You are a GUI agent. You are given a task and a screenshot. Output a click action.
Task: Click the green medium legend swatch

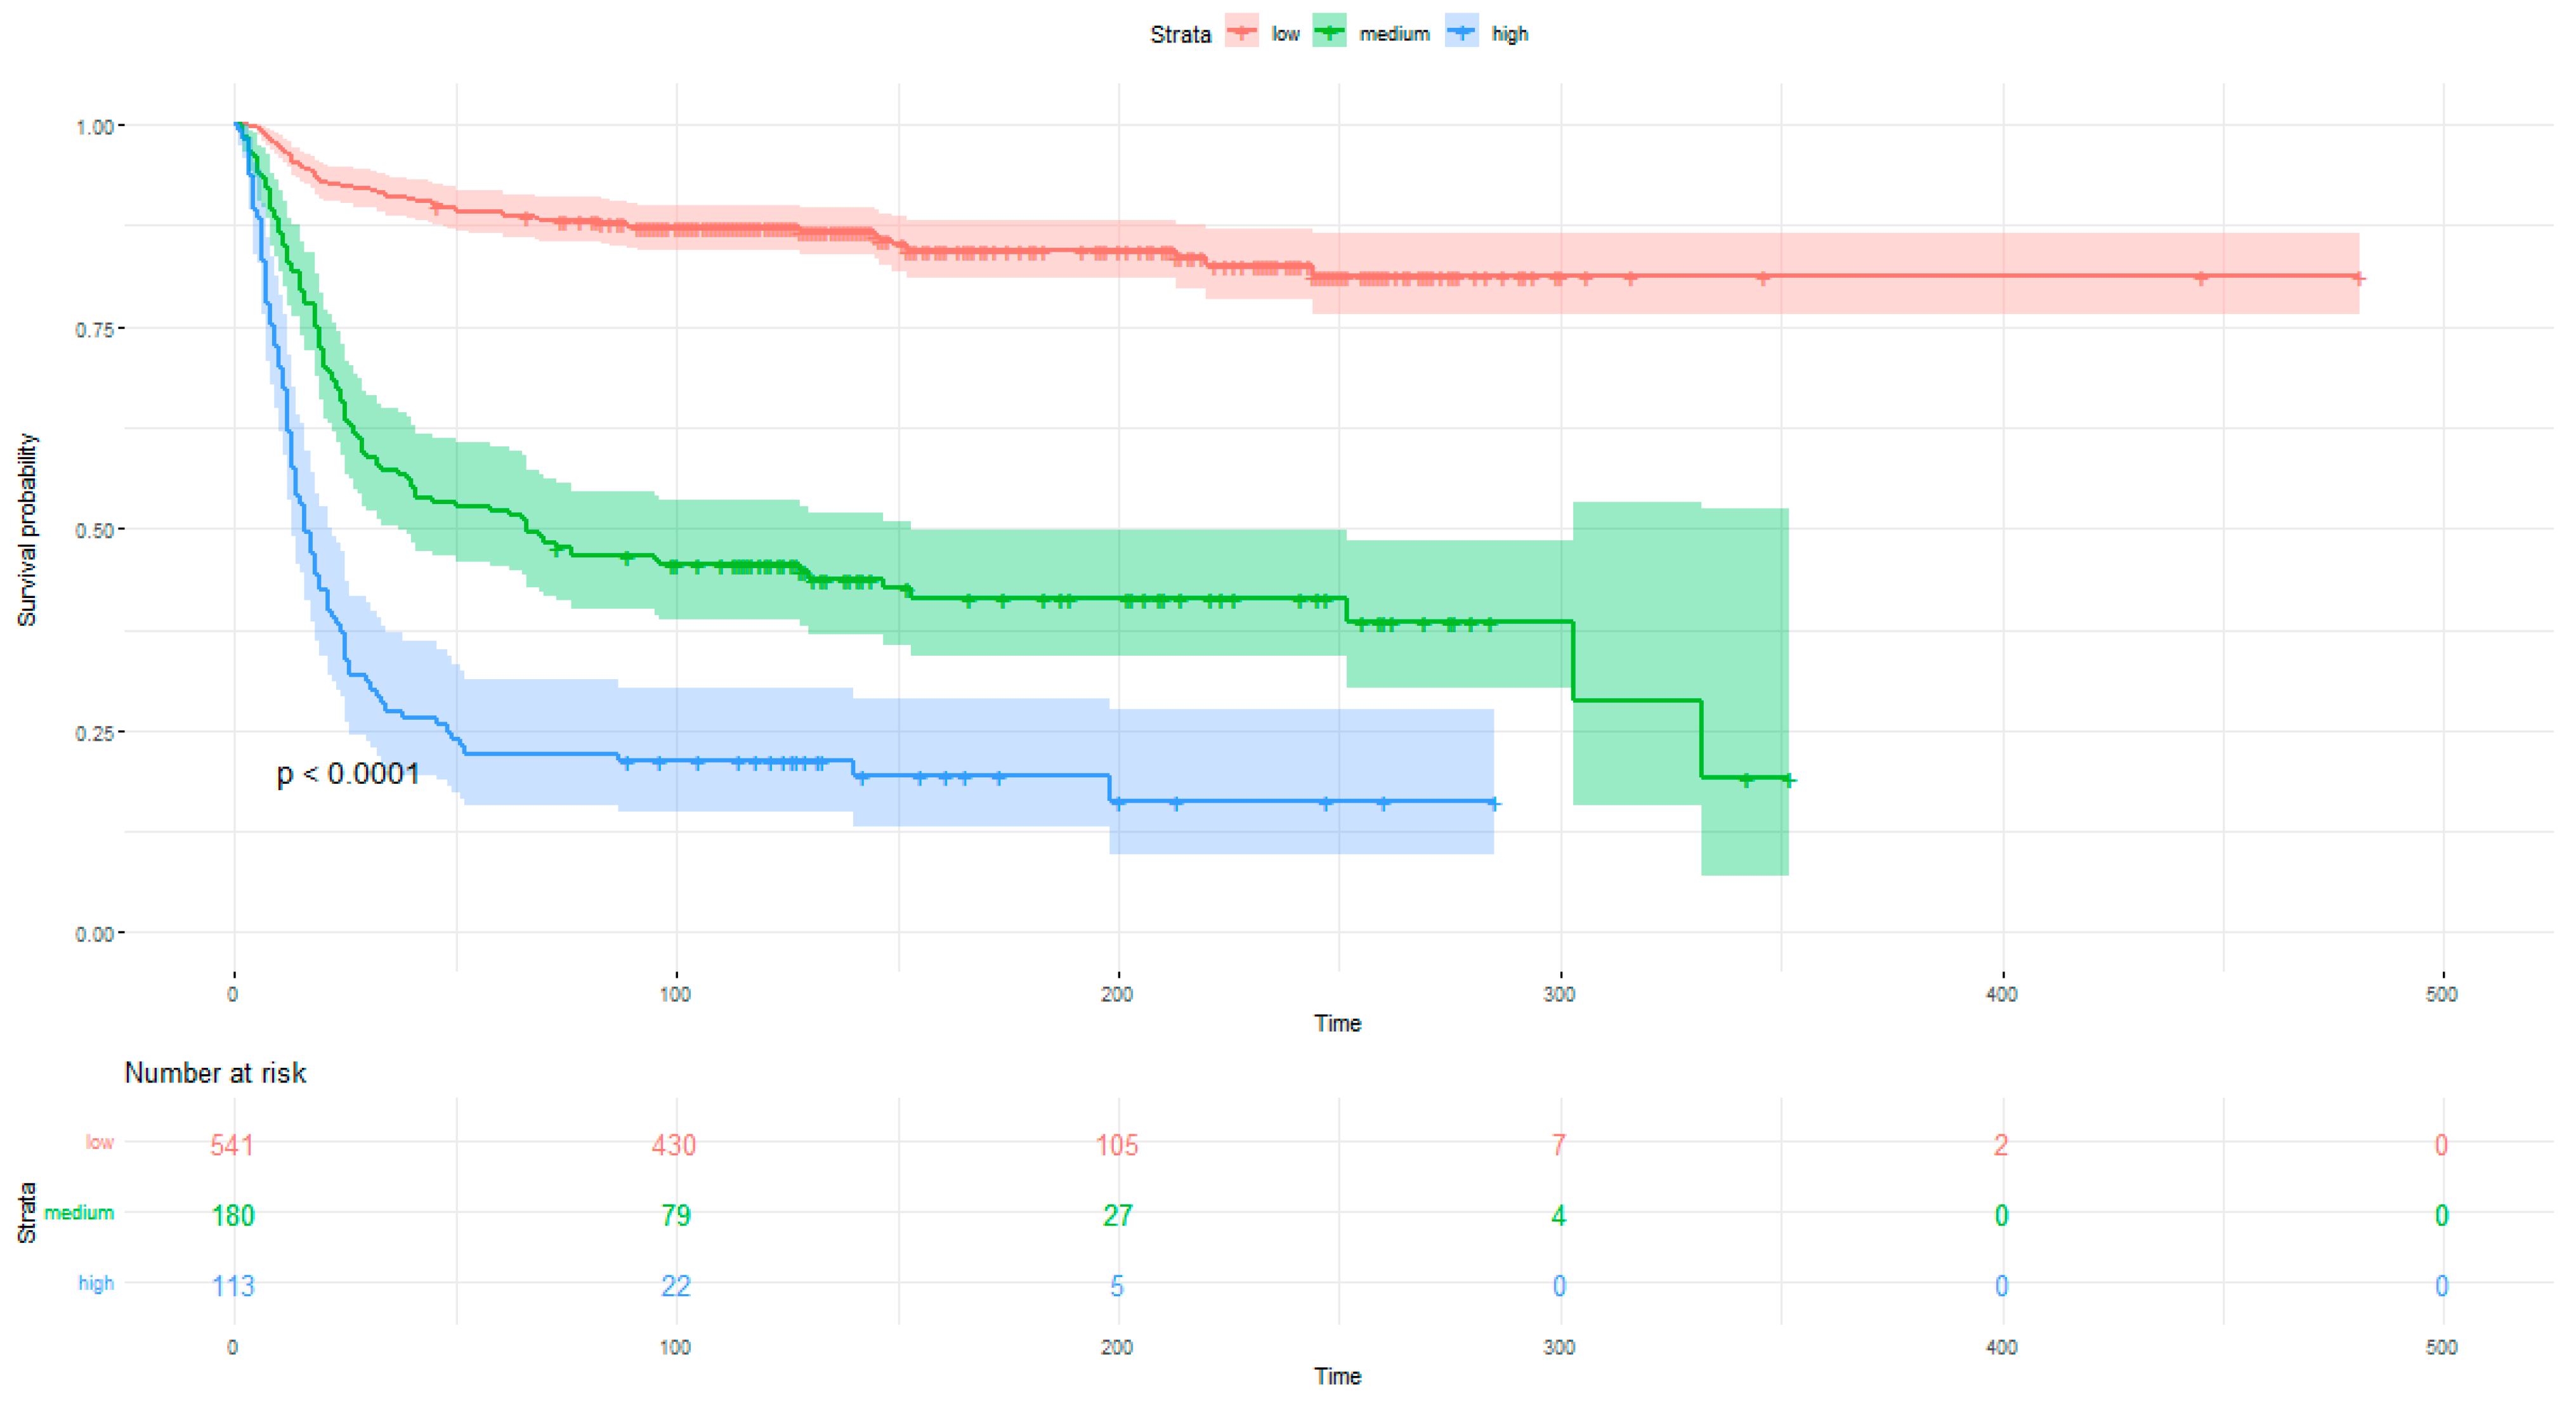[1330, 32]
